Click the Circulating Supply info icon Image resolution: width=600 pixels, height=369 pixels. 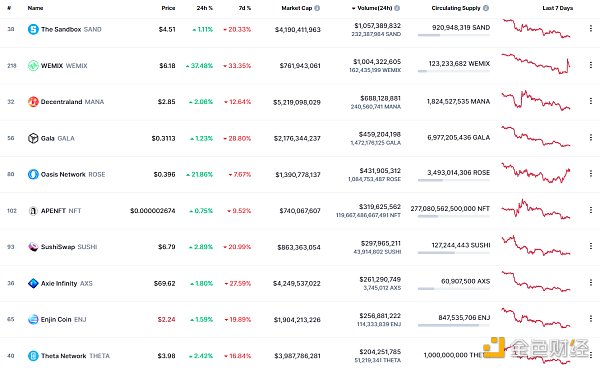(x=486, y=8)
